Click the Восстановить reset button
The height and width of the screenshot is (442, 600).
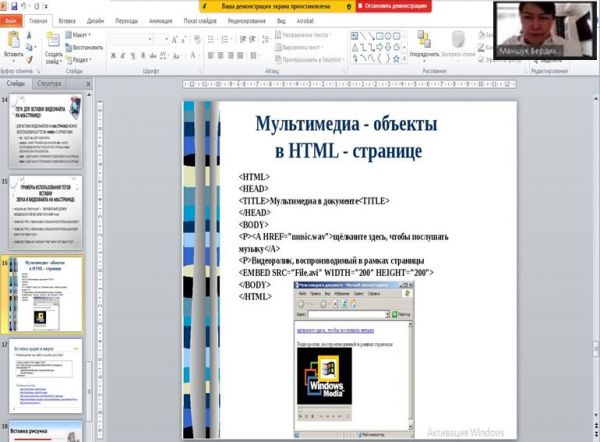[x=86, y=46]
